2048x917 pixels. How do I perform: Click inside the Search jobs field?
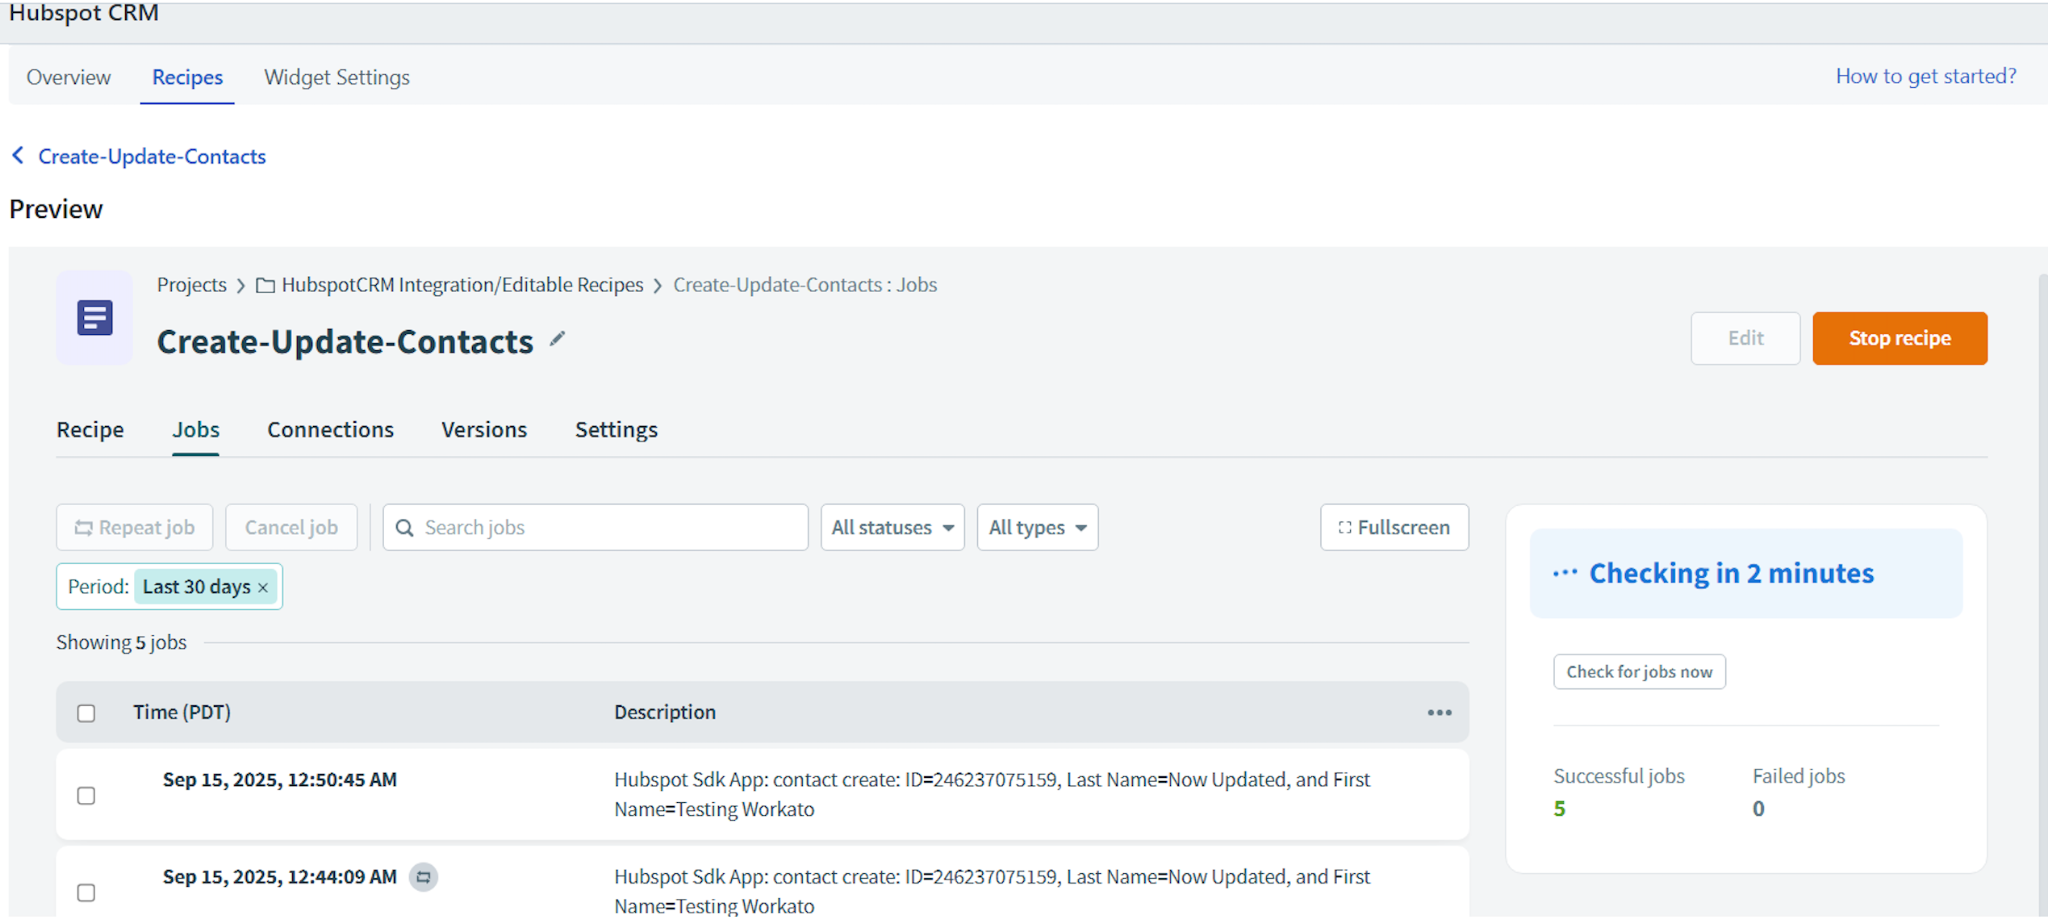(x=595, y=528)
